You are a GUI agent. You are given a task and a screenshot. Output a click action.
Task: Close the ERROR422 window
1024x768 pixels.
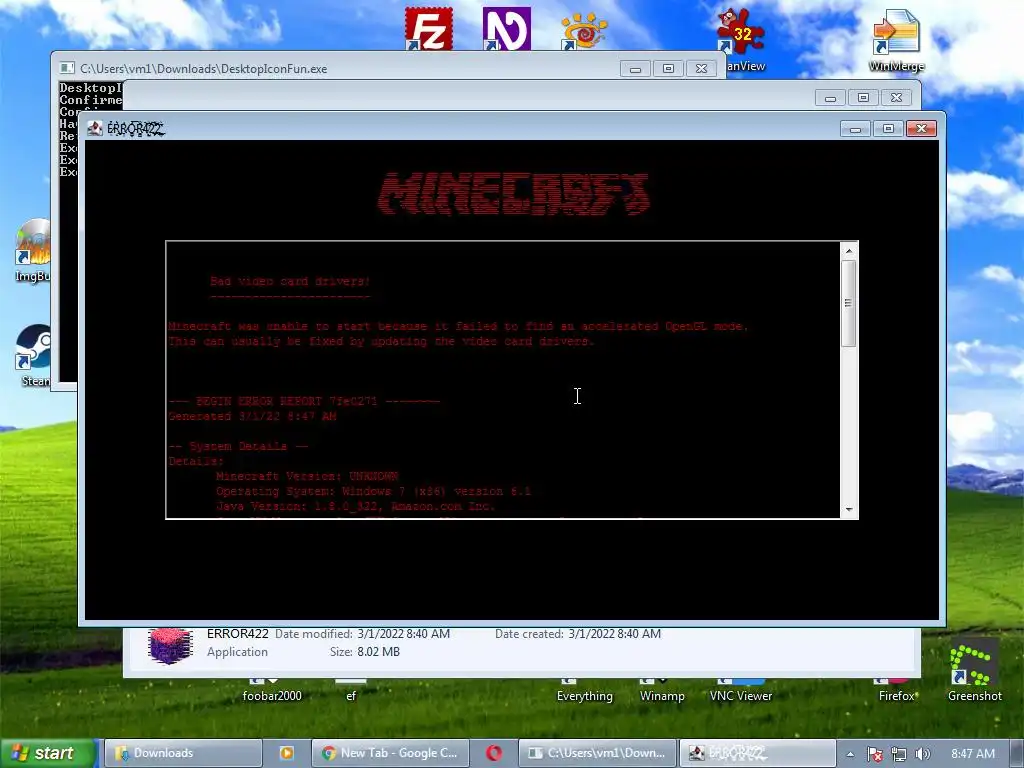[x=921, y=129]
